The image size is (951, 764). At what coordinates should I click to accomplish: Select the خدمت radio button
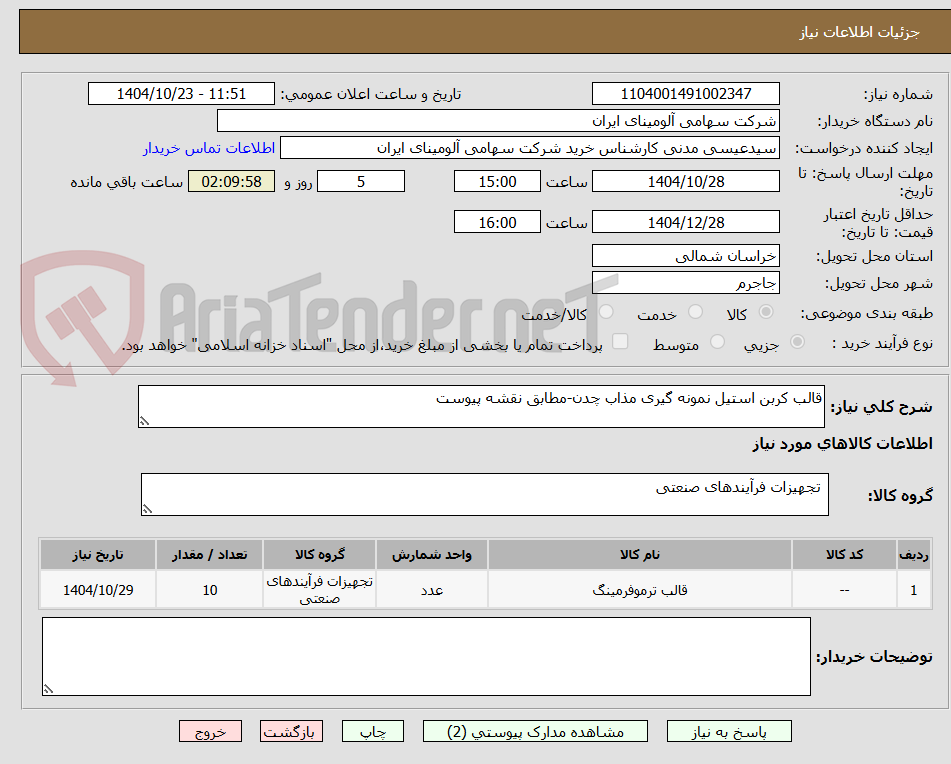point(695,312)
